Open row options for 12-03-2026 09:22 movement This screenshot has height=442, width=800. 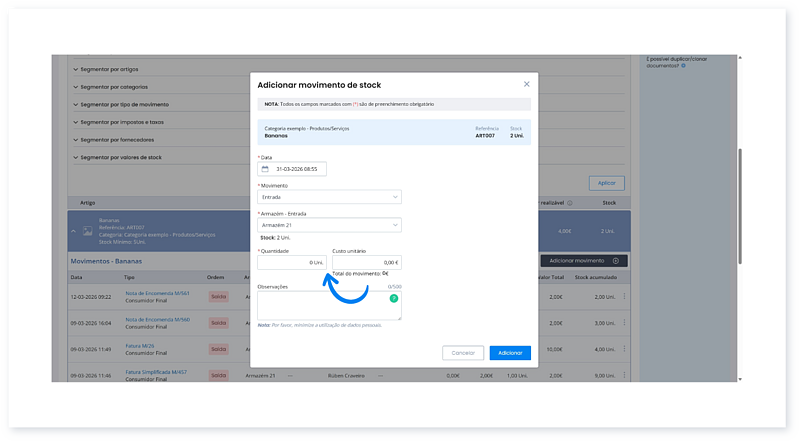pyautogui.click(x=624, y=297)
